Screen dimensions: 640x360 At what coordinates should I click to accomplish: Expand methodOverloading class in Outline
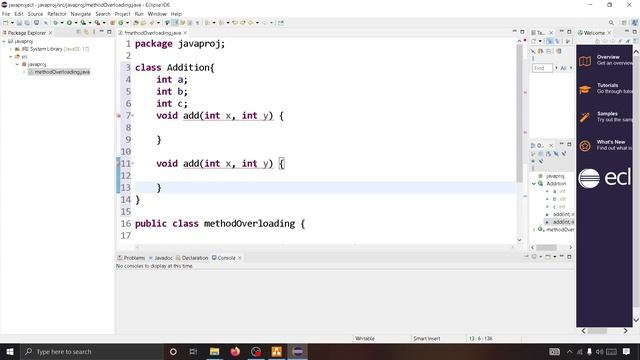pyautogui.click(x=534, y=230)
